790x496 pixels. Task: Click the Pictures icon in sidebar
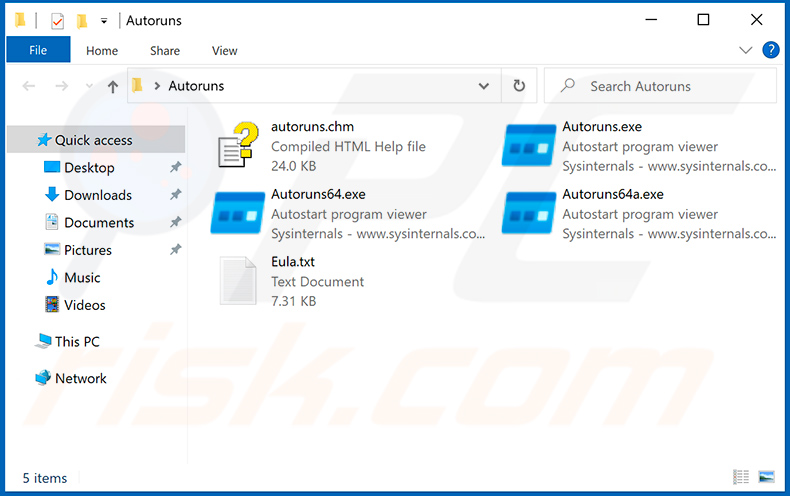52,249
